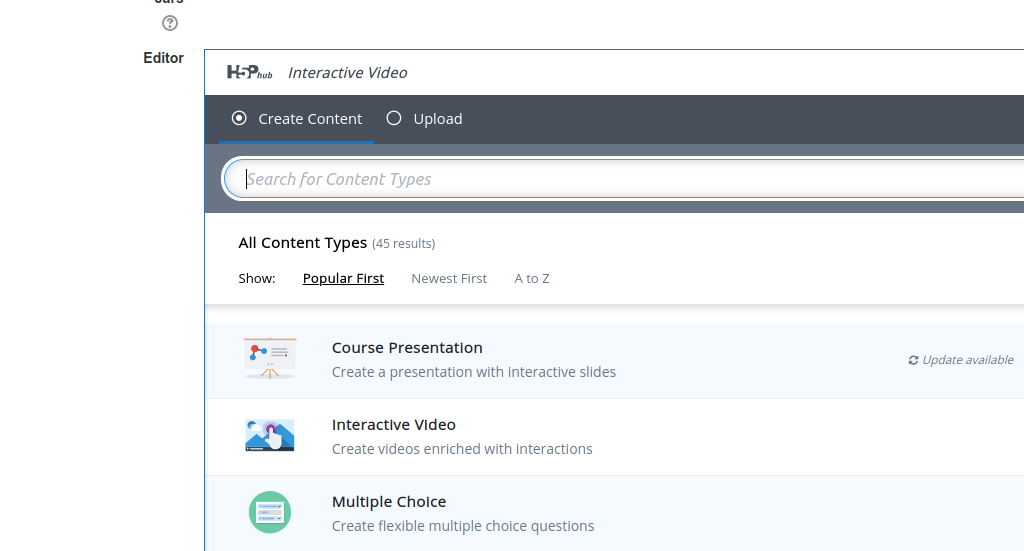Pick the Multiple Choice title
The width and height of the screenshot is (1024, 551).
[x=389, y=502]
